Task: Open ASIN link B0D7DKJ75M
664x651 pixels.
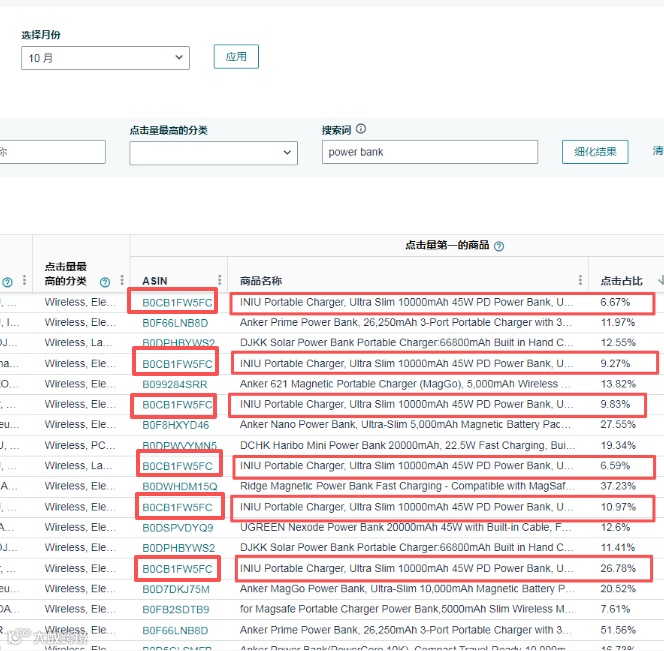Action: pos(176,590)
